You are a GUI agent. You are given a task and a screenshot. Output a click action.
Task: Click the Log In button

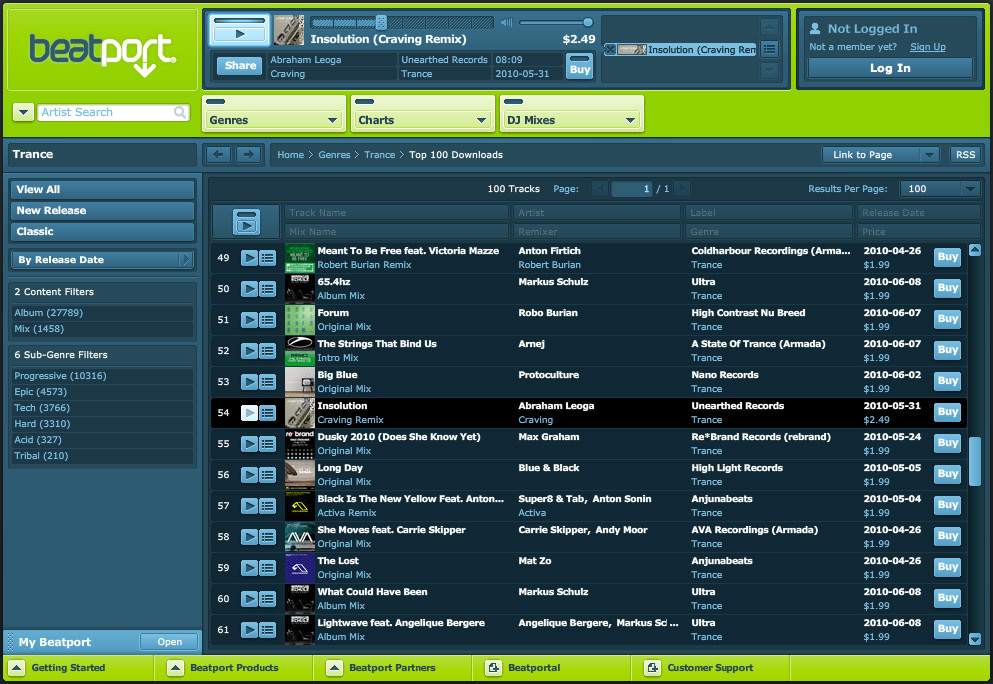click(x=890, y=68)
